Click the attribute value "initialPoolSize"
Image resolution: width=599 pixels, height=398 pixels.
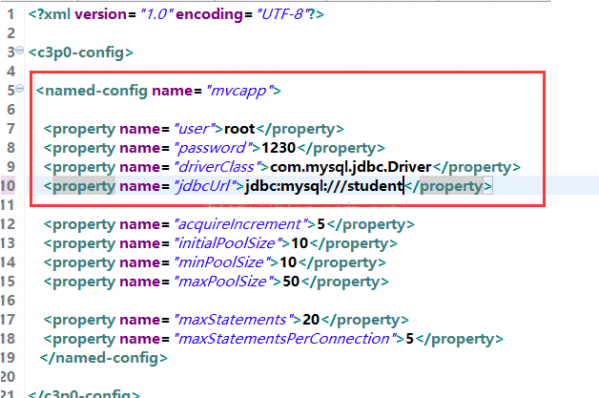click(228, 243)
